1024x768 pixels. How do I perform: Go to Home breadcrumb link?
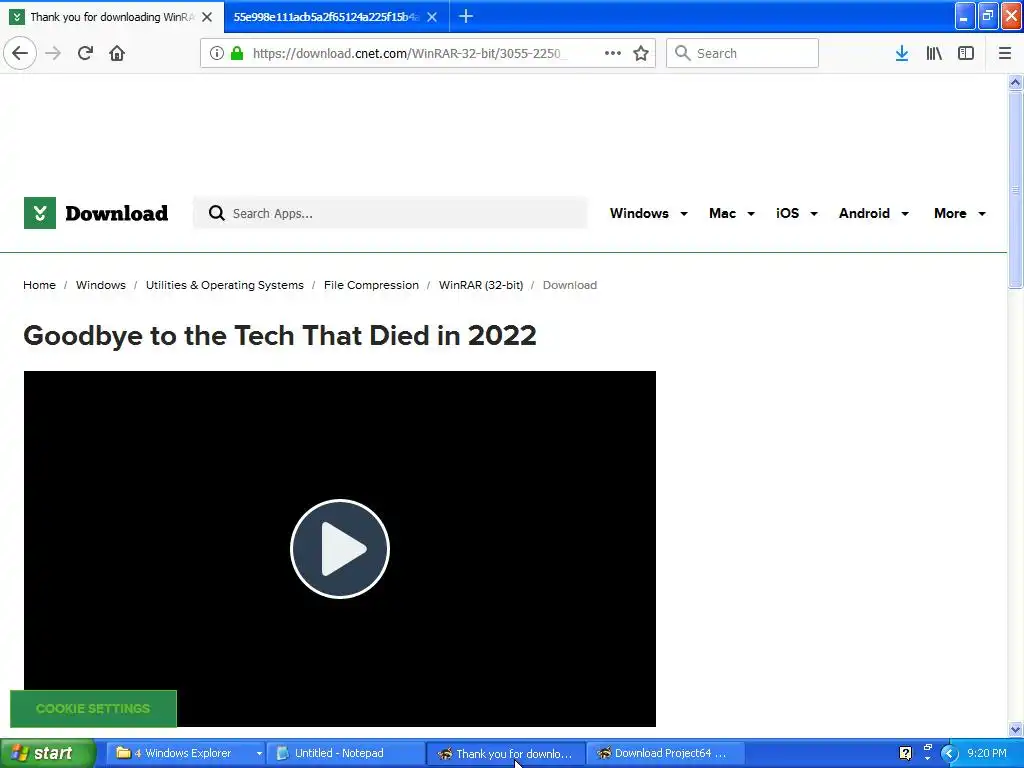(x=39, y=285)
